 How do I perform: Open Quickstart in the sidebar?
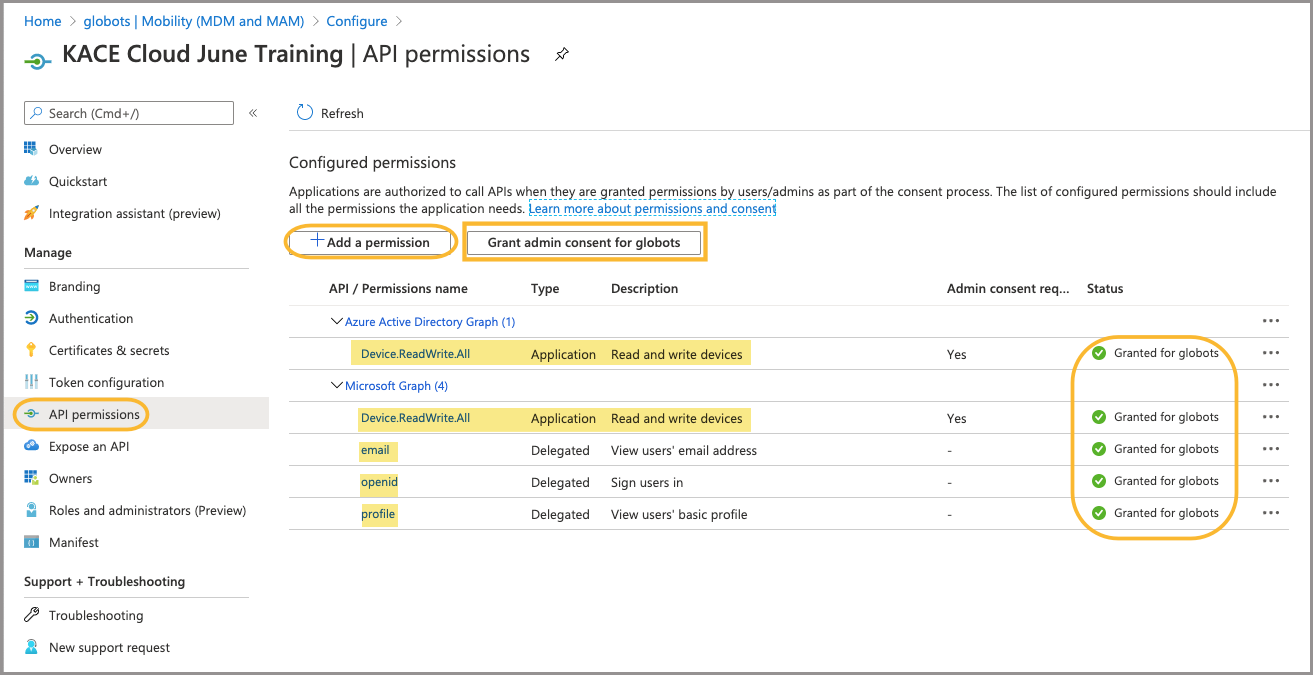(x=78, y=181)
